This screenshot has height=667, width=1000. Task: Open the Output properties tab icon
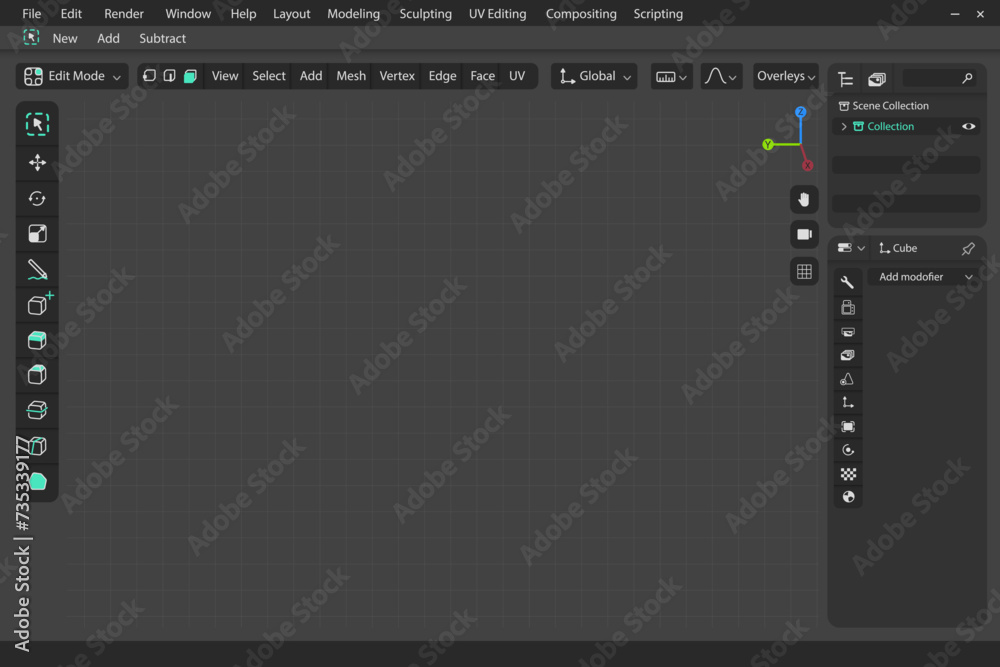click(x=848, y=332)
